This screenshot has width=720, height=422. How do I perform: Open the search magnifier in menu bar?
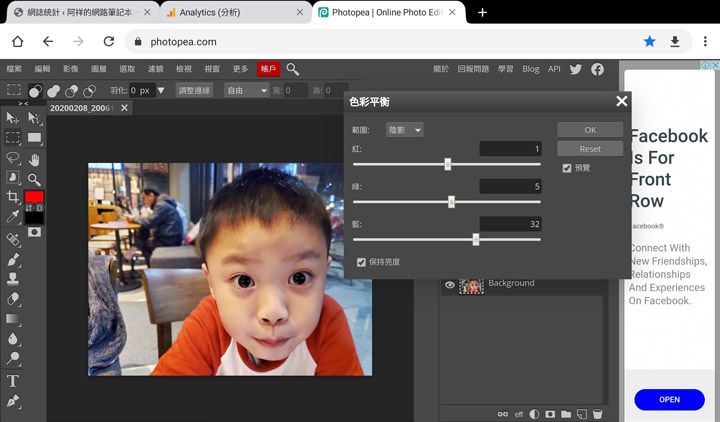tap(293, 69)
